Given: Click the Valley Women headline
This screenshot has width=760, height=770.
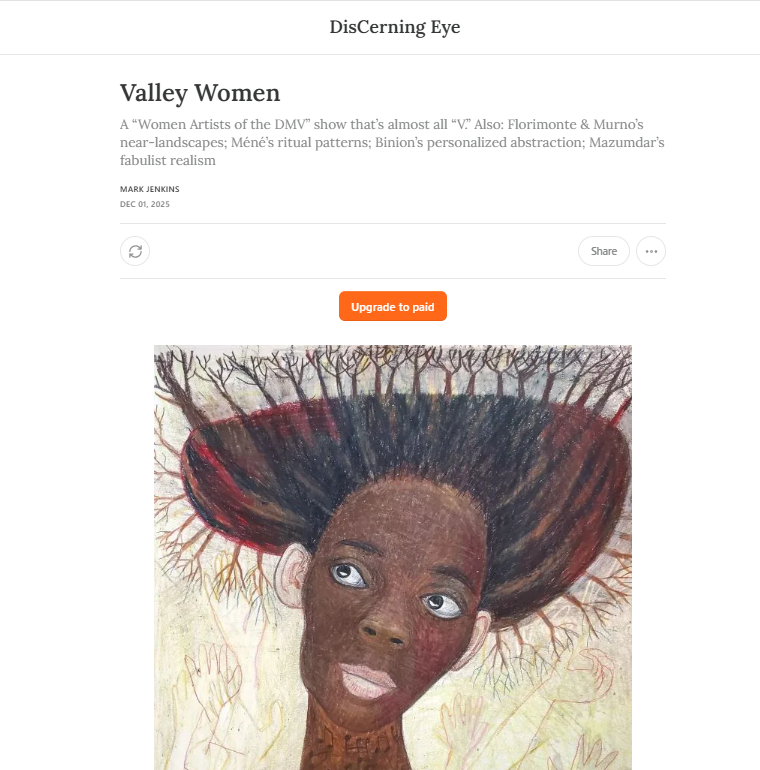Looking at the screenshot, I should pos(200,93).
